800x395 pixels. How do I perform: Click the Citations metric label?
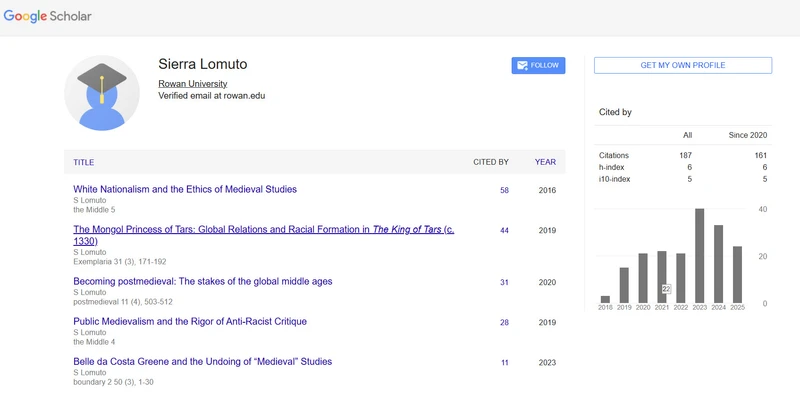614,156
